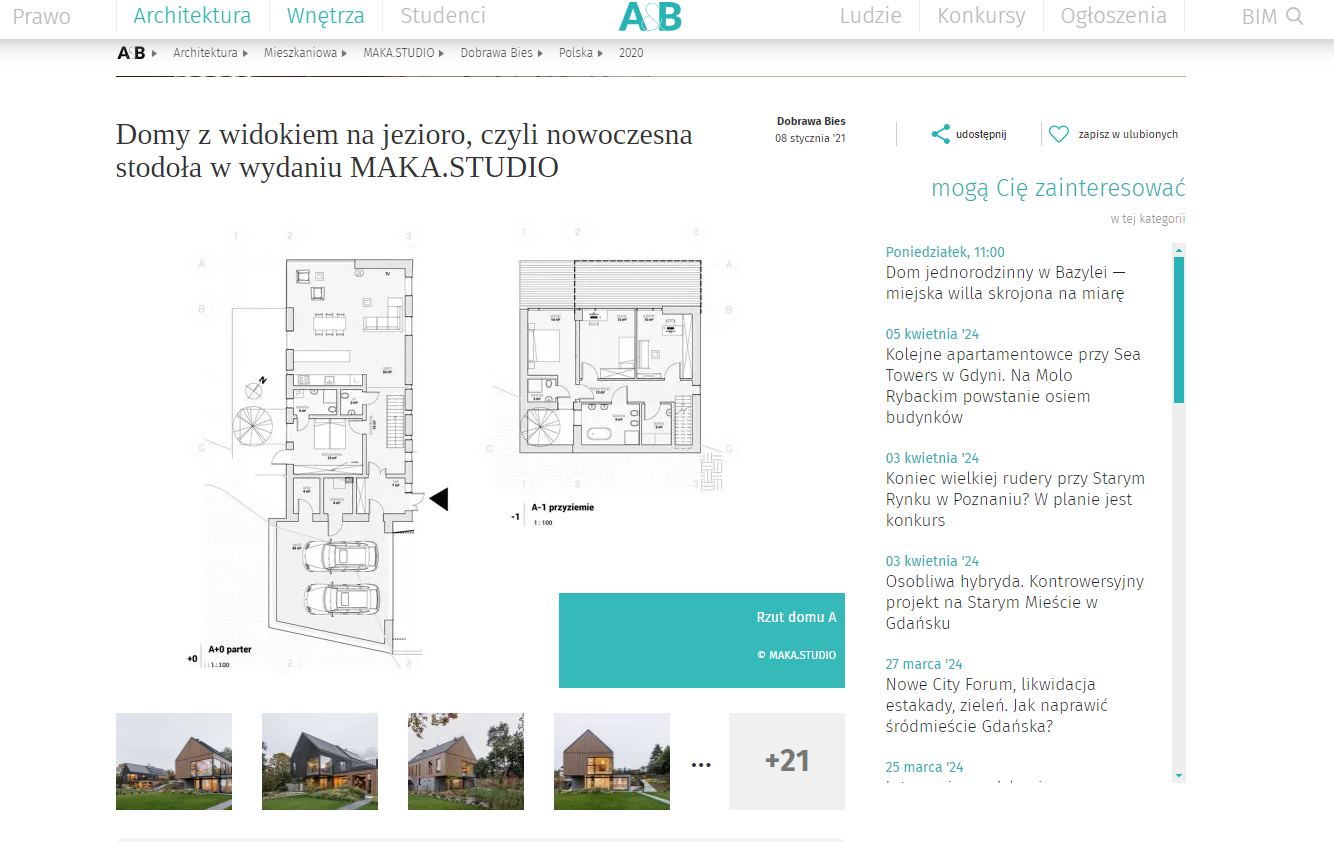Viewport: 1334px width, 842px height.
Task: Click the © MAKA.STUDIO credit text
Action: pos(796,655)
